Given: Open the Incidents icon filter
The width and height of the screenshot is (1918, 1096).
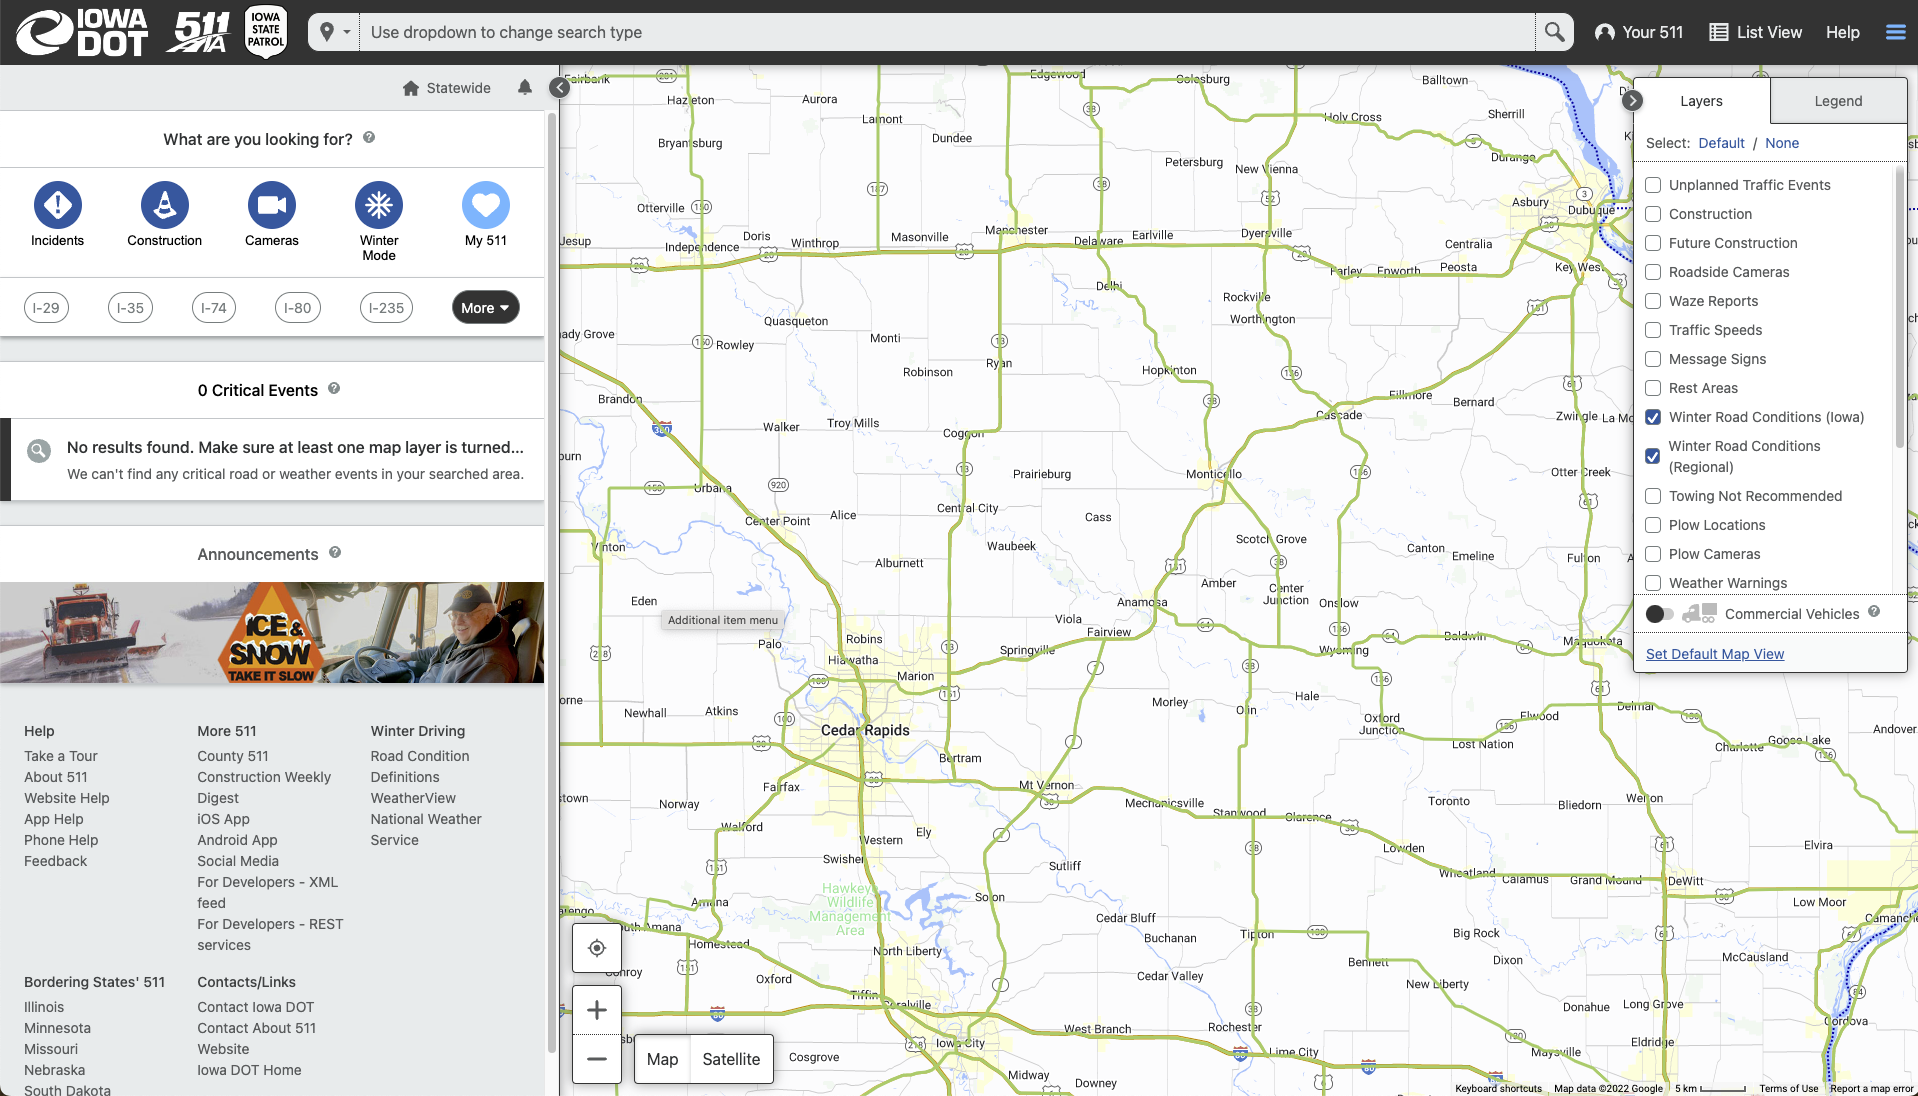Looking at the screenshot, I should coord(57,205).
